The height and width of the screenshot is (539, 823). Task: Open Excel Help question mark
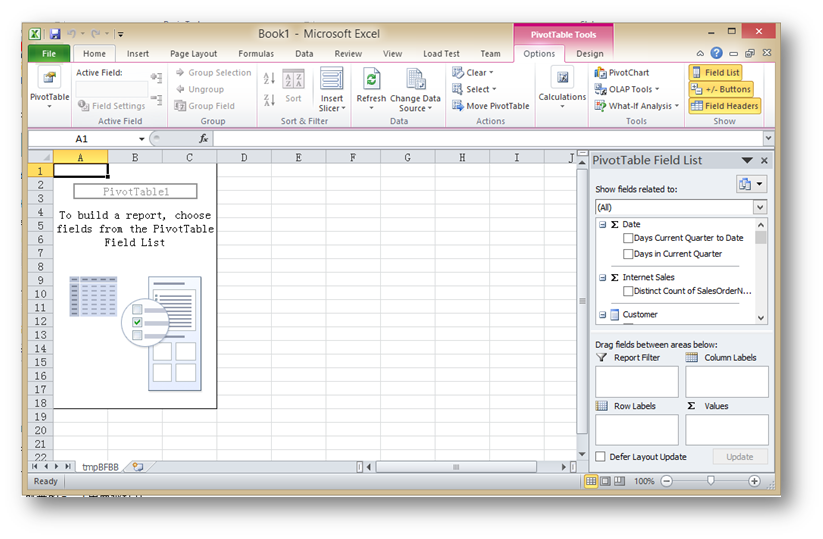pyautogui.click(x=716, y=53)
